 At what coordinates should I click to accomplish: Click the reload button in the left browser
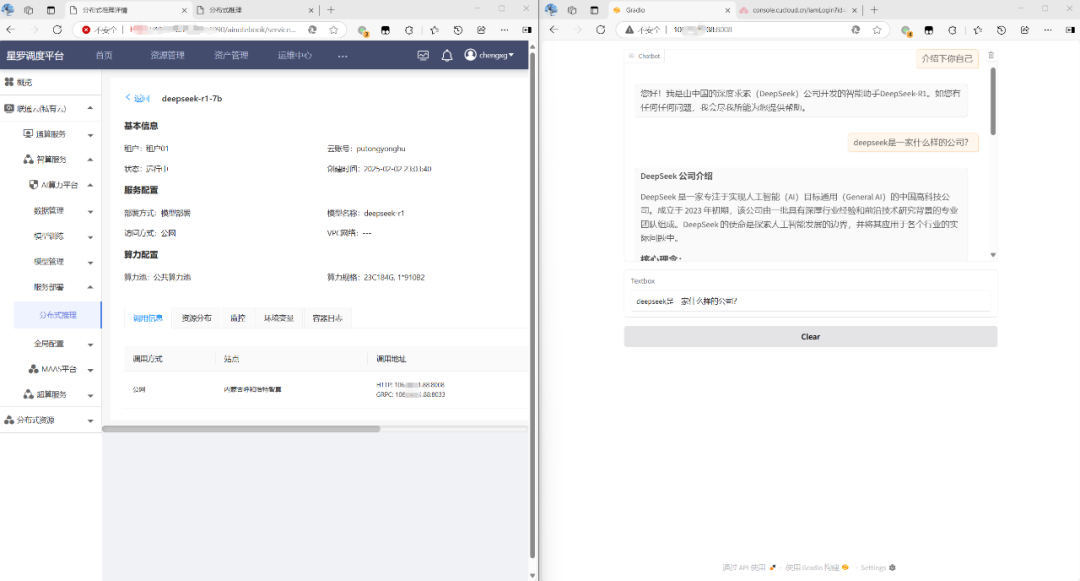tap(57, 30)
